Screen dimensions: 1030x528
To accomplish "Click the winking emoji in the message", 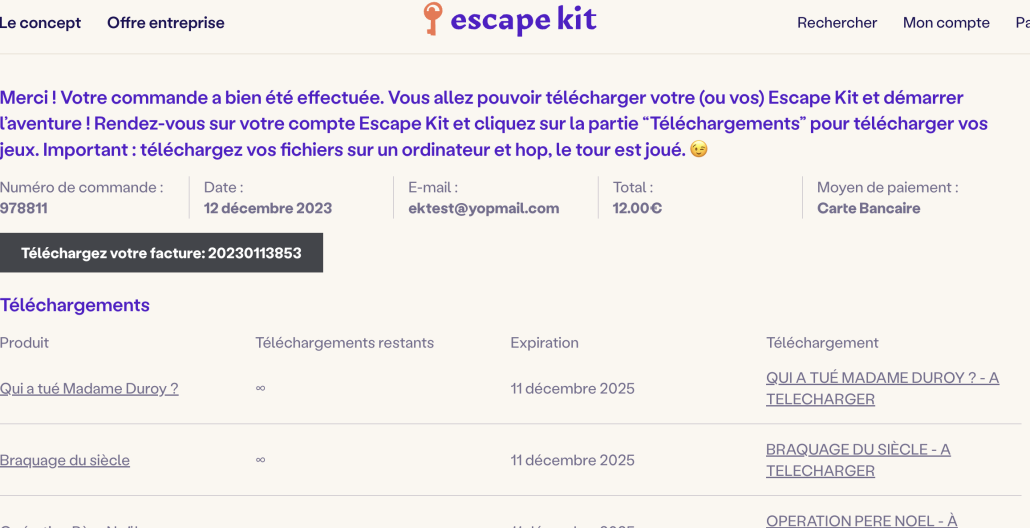I will coord(699,150).
